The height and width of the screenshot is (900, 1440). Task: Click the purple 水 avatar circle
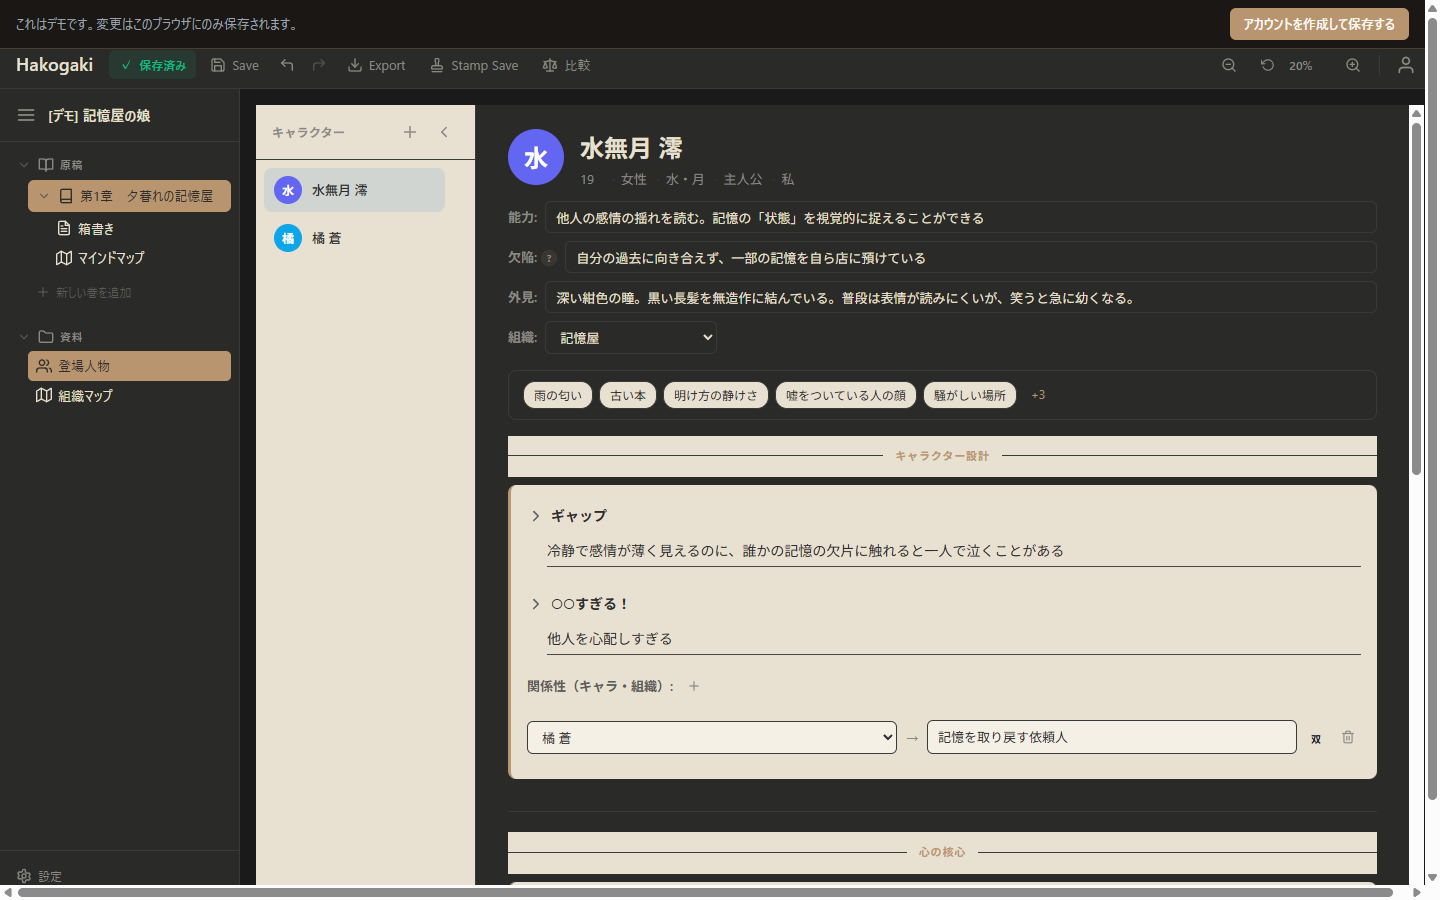(536, 157)
